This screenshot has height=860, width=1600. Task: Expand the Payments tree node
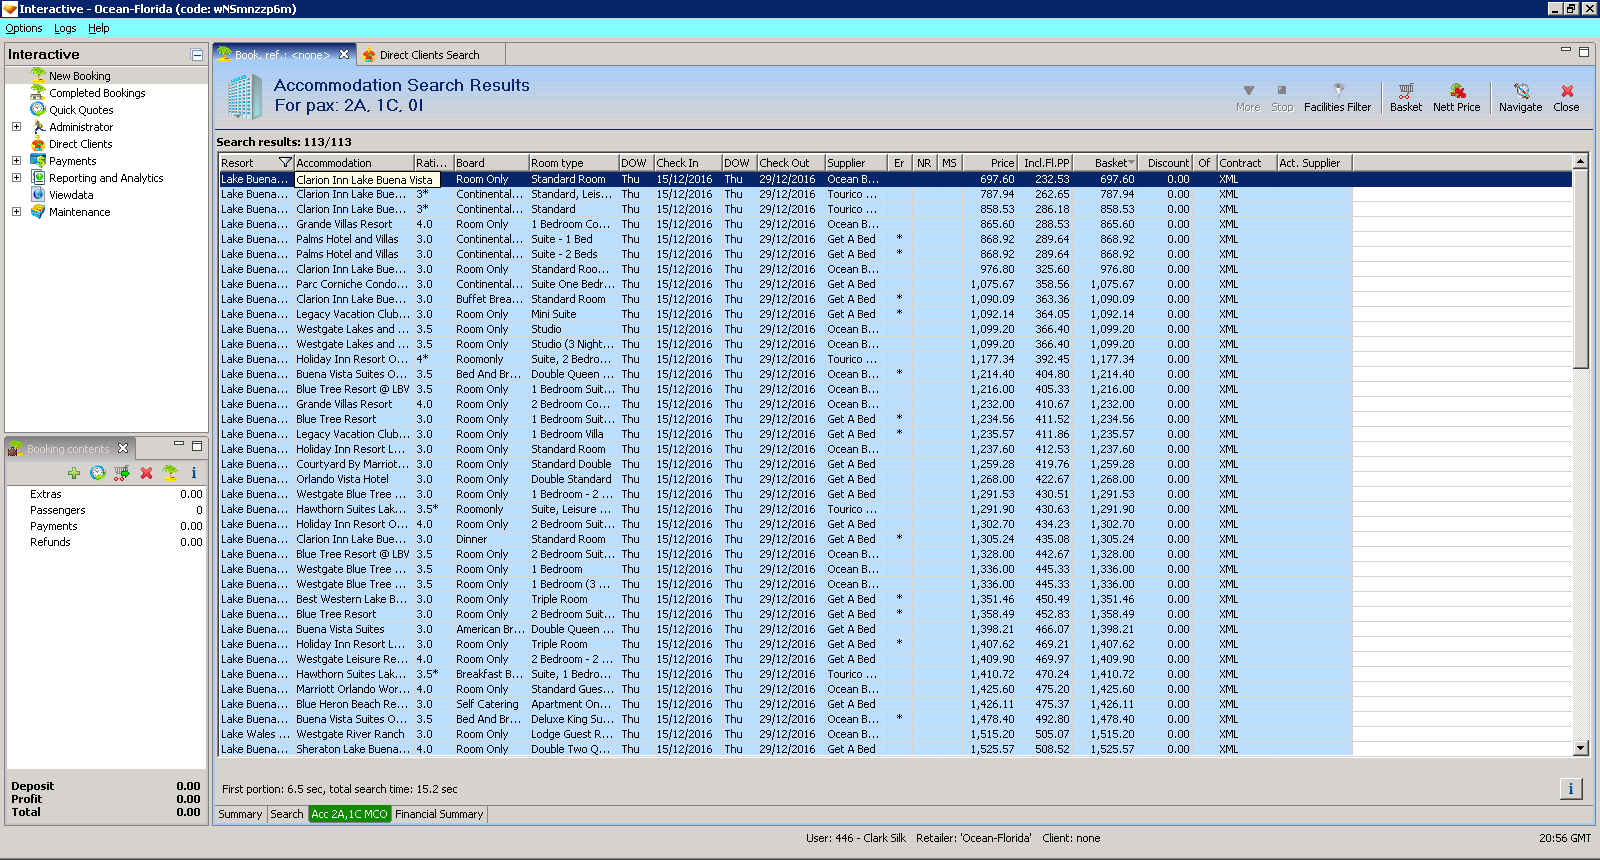point(16,160)
